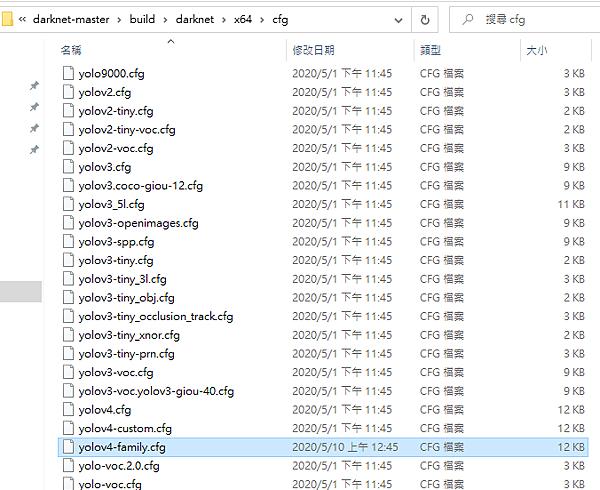Select yolov3-tiny_occlusion_track.cfg file icon

(68, 316)
